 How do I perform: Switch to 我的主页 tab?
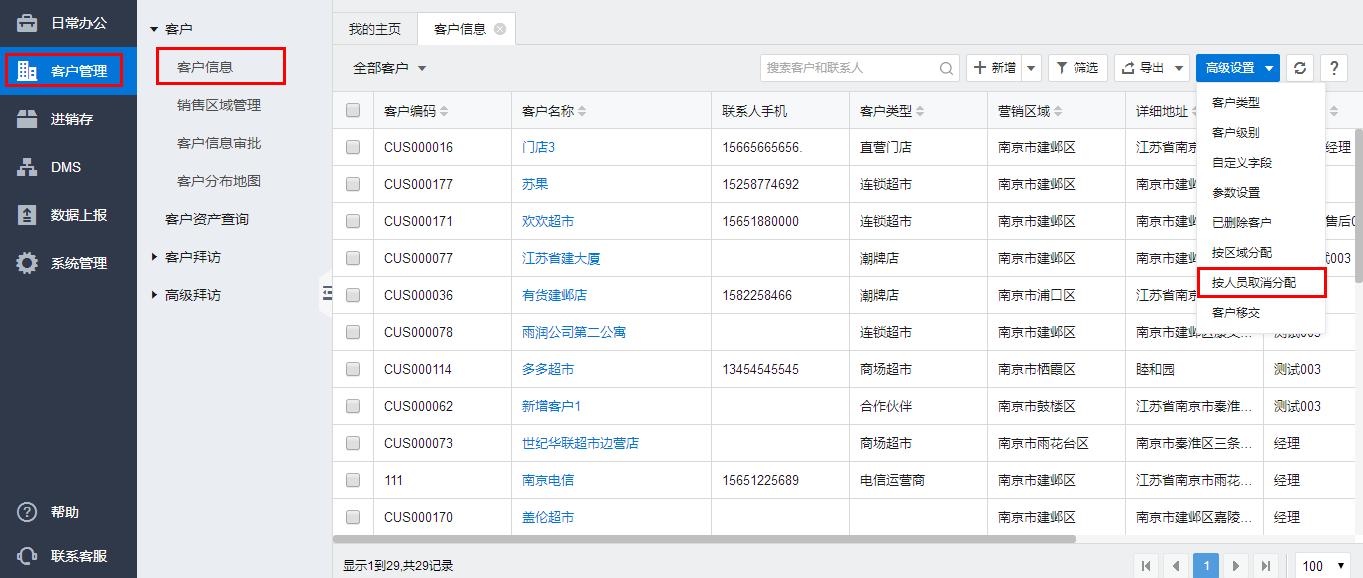[x=374, y=29]
